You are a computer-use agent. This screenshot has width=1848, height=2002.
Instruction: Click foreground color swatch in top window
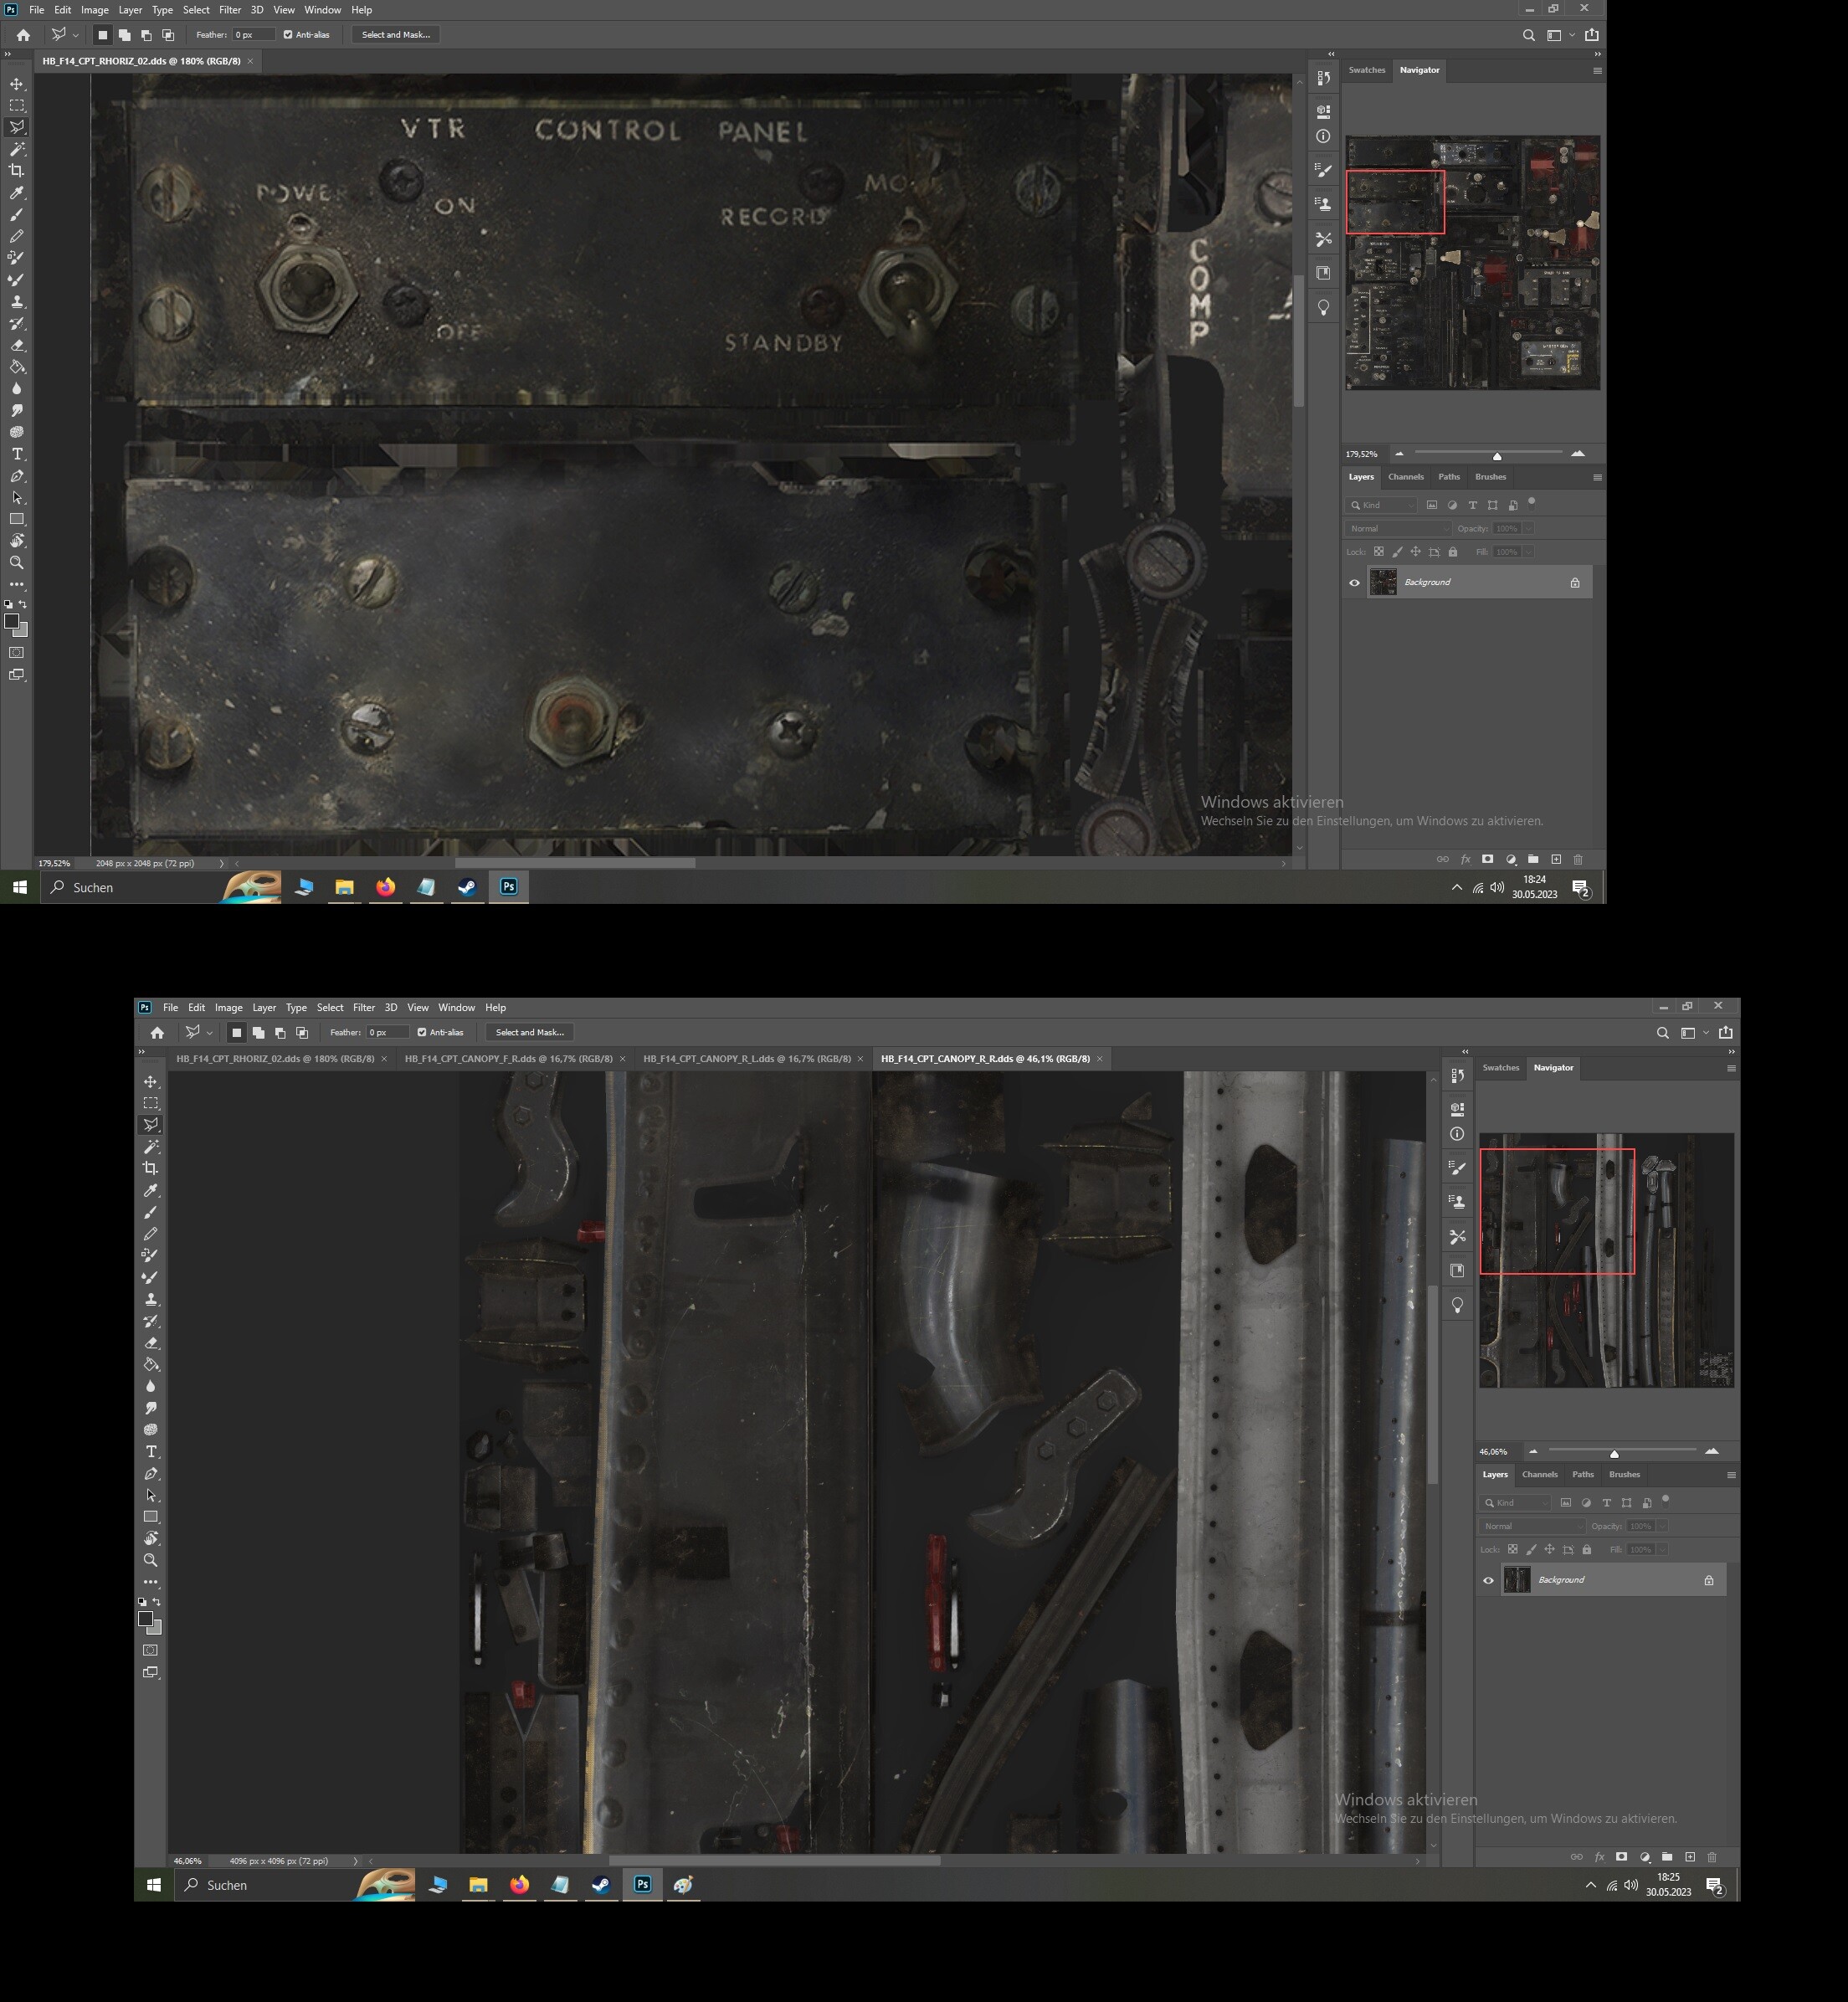(x=12, y=622)
